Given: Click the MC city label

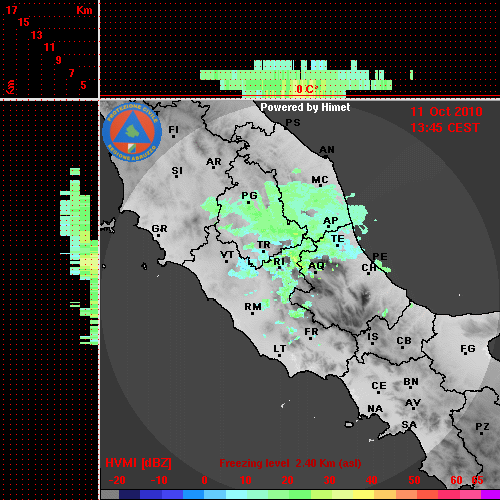Looking at the screenshot, I should pos(320,180).
